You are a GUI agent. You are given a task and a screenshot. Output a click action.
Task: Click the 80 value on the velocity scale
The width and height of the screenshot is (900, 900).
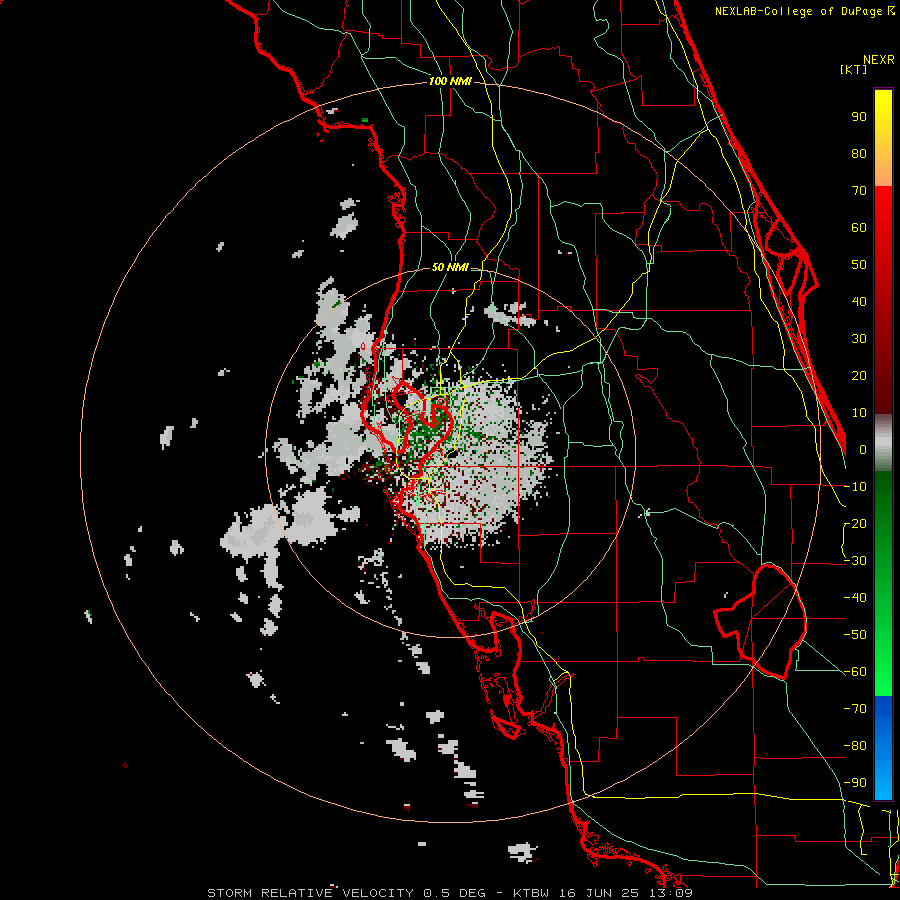click(859, 153)
